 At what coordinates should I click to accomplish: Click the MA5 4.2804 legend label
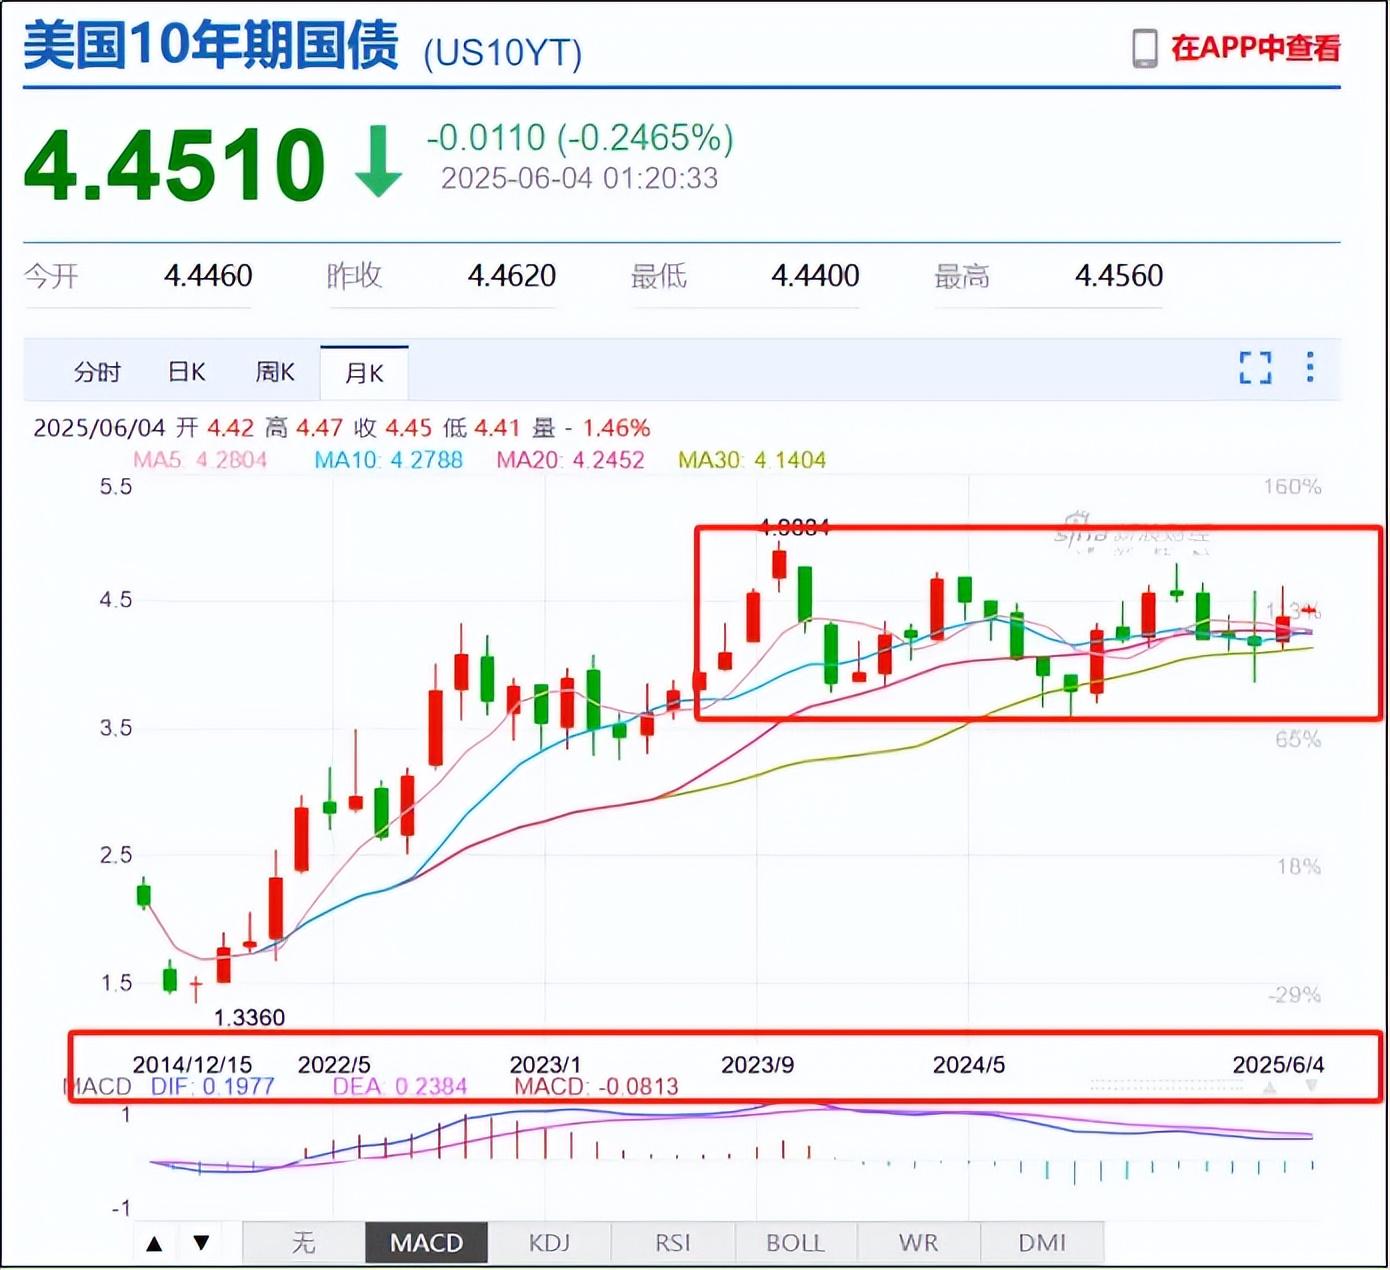[200, 460]
